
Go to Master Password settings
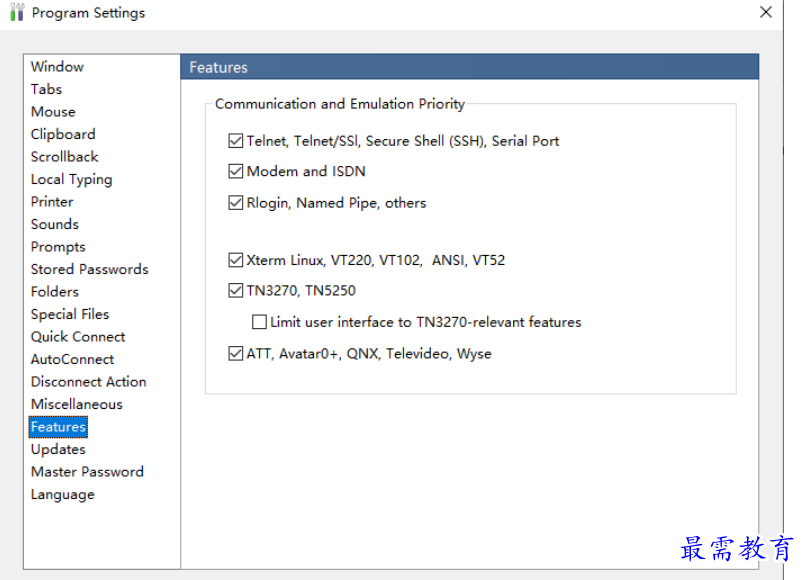click(x=87, y=472)
